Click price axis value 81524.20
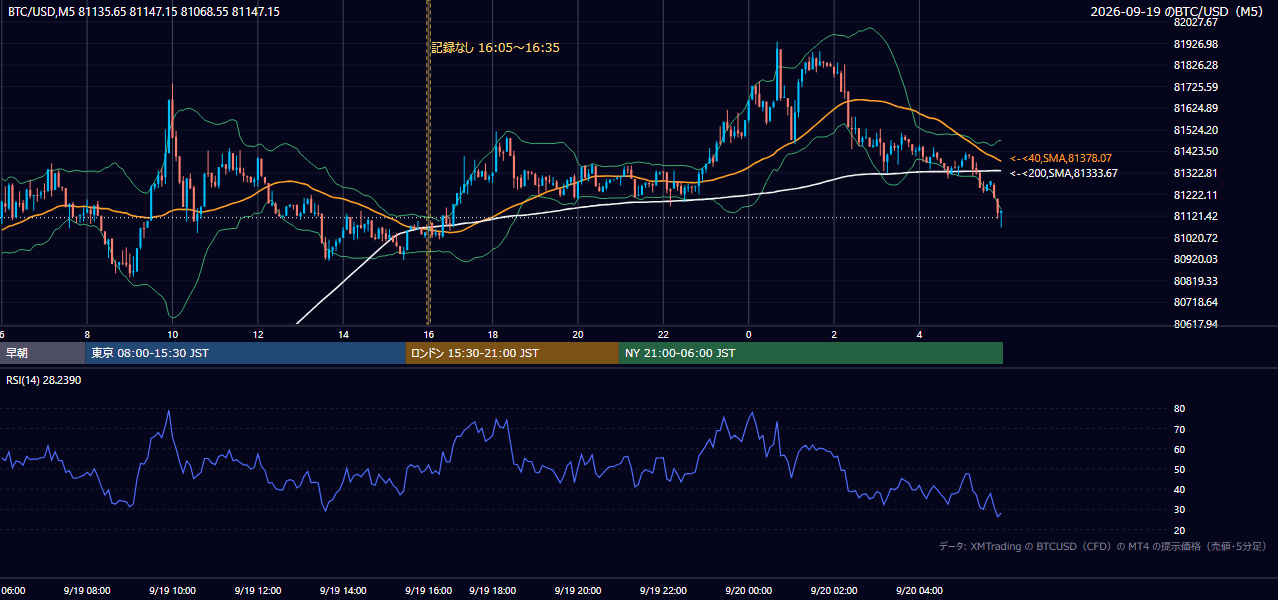 tap(1195, 130)
